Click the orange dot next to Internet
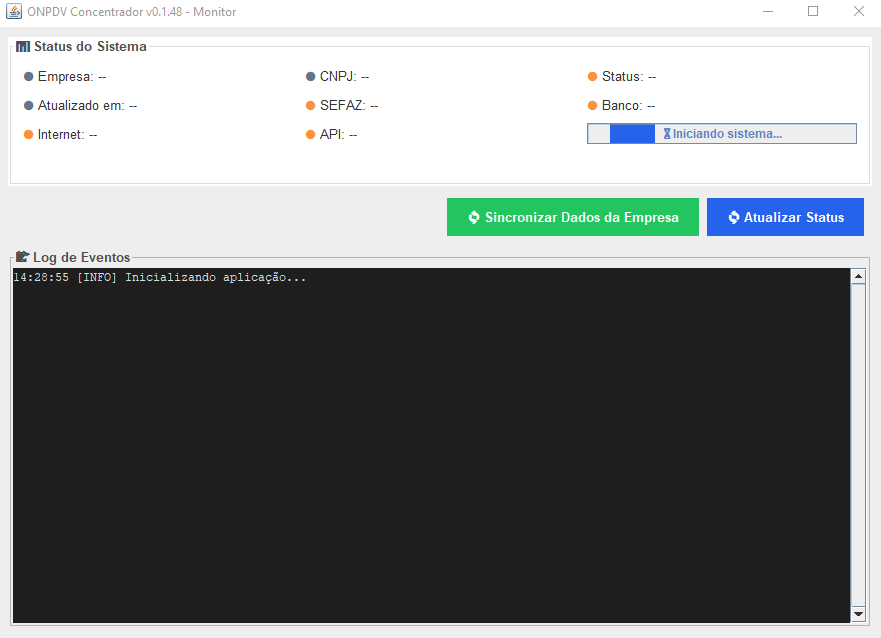Viewport: 881px width, 638px height. 29,135
